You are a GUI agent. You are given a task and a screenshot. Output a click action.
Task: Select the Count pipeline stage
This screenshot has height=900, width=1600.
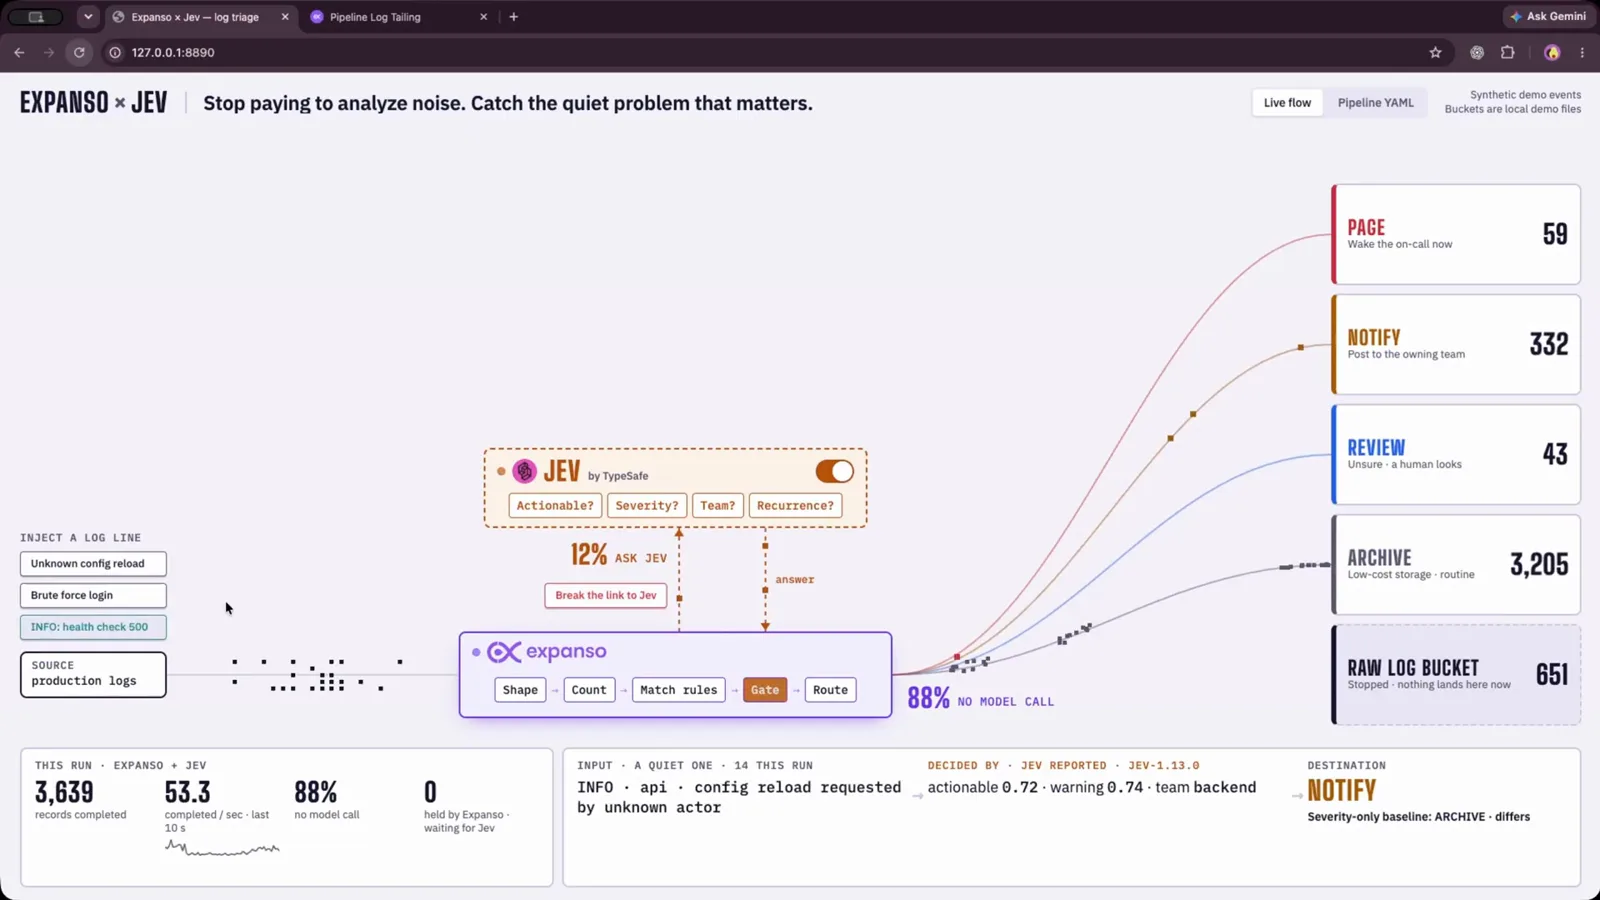(x=589, y=690)
